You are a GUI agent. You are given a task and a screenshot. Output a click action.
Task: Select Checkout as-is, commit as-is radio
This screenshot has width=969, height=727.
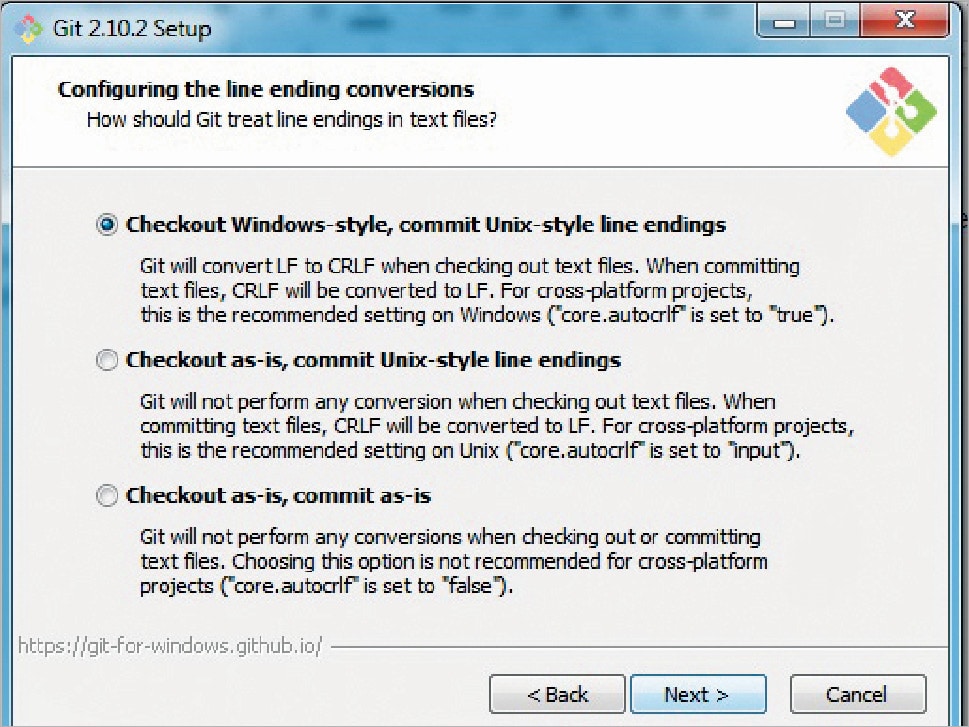coord(107,495)
